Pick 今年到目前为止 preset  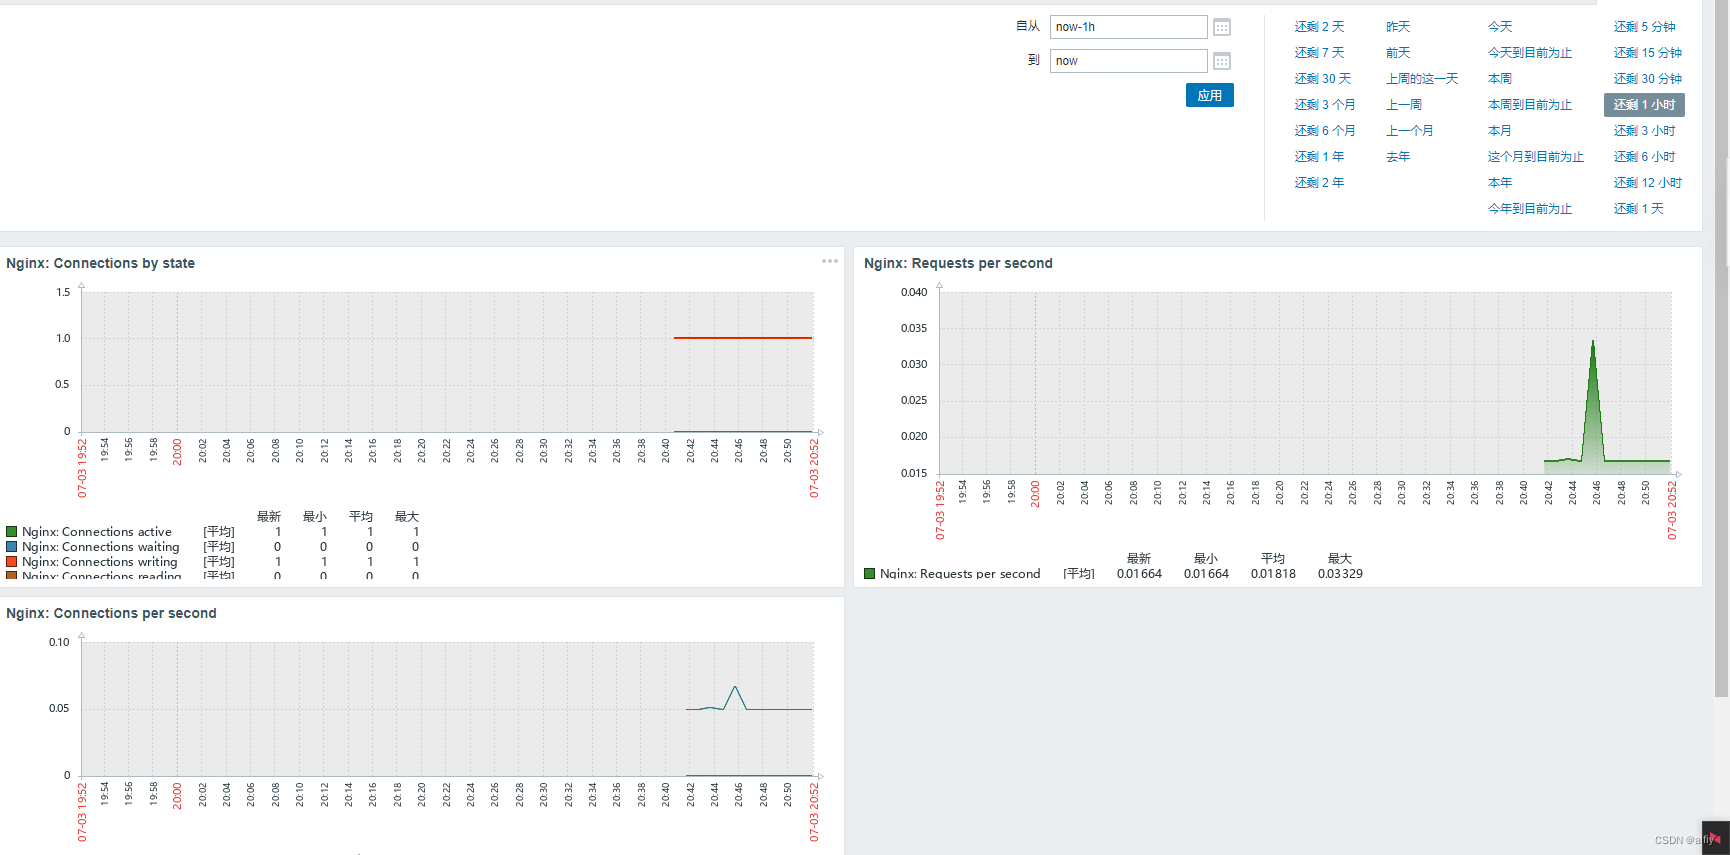pyautogui.click(x=1530, y=209)
